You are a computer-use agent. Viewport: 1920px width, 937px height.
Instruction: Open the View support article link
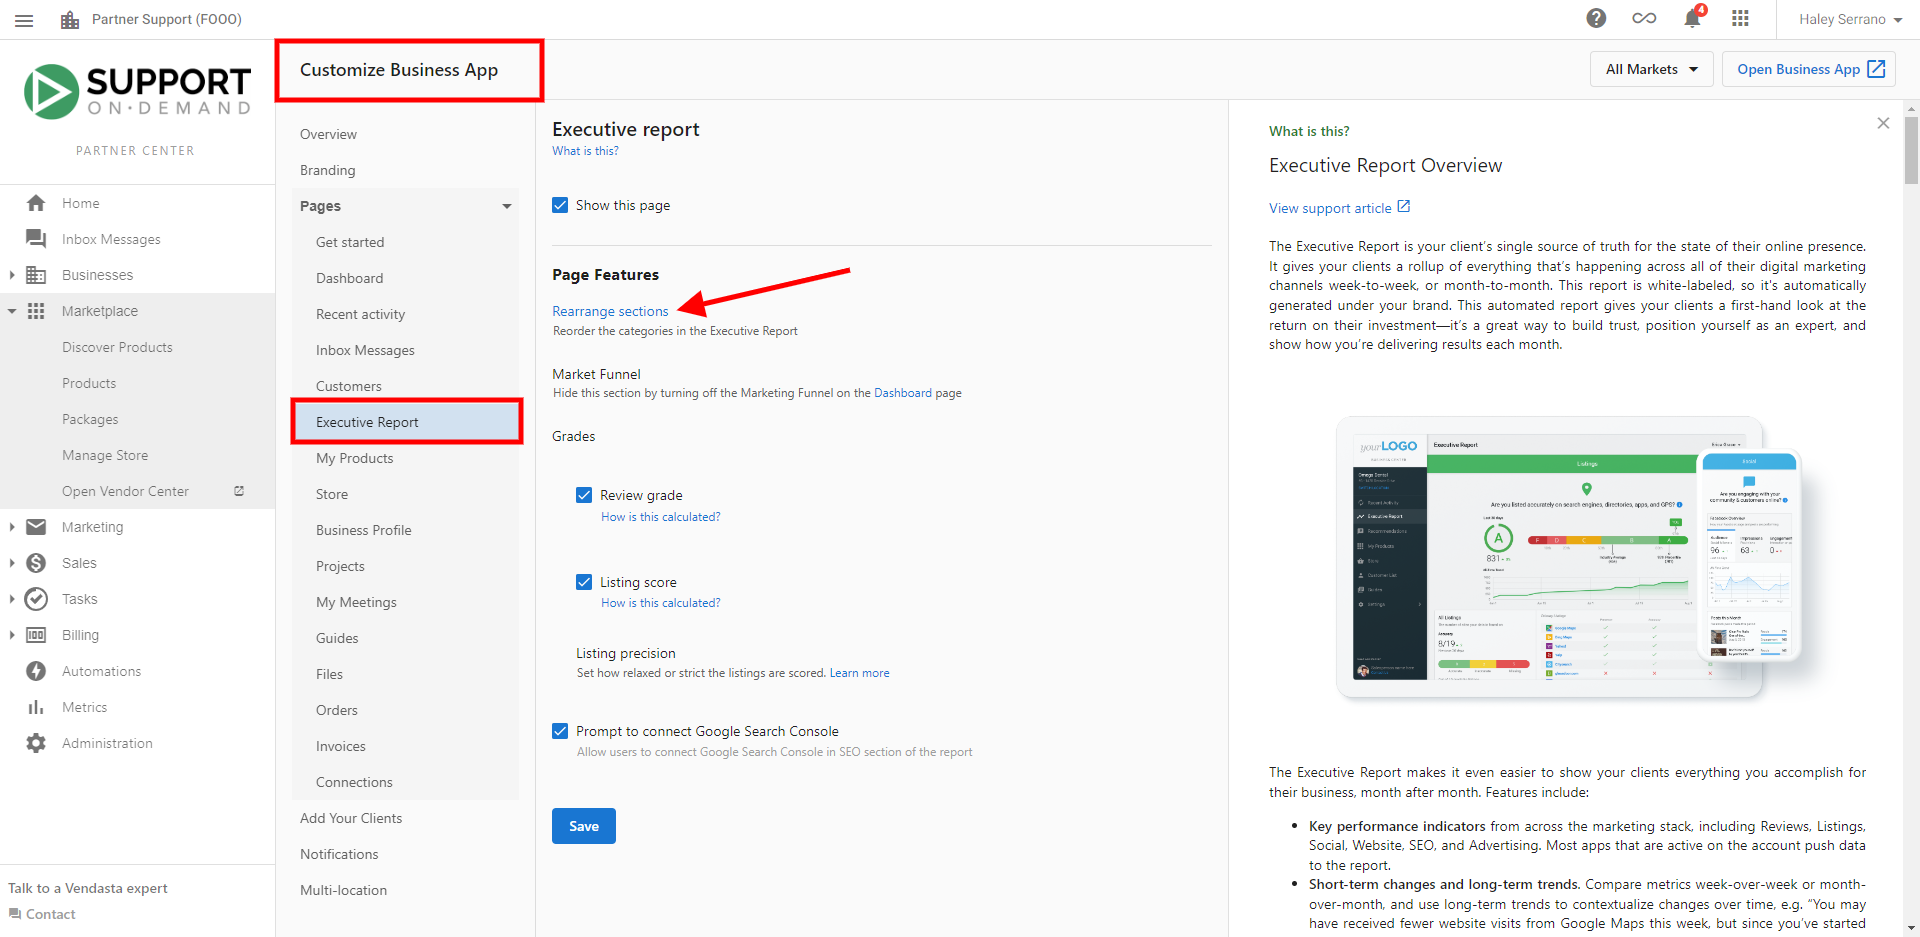[x=1330, y=208]
